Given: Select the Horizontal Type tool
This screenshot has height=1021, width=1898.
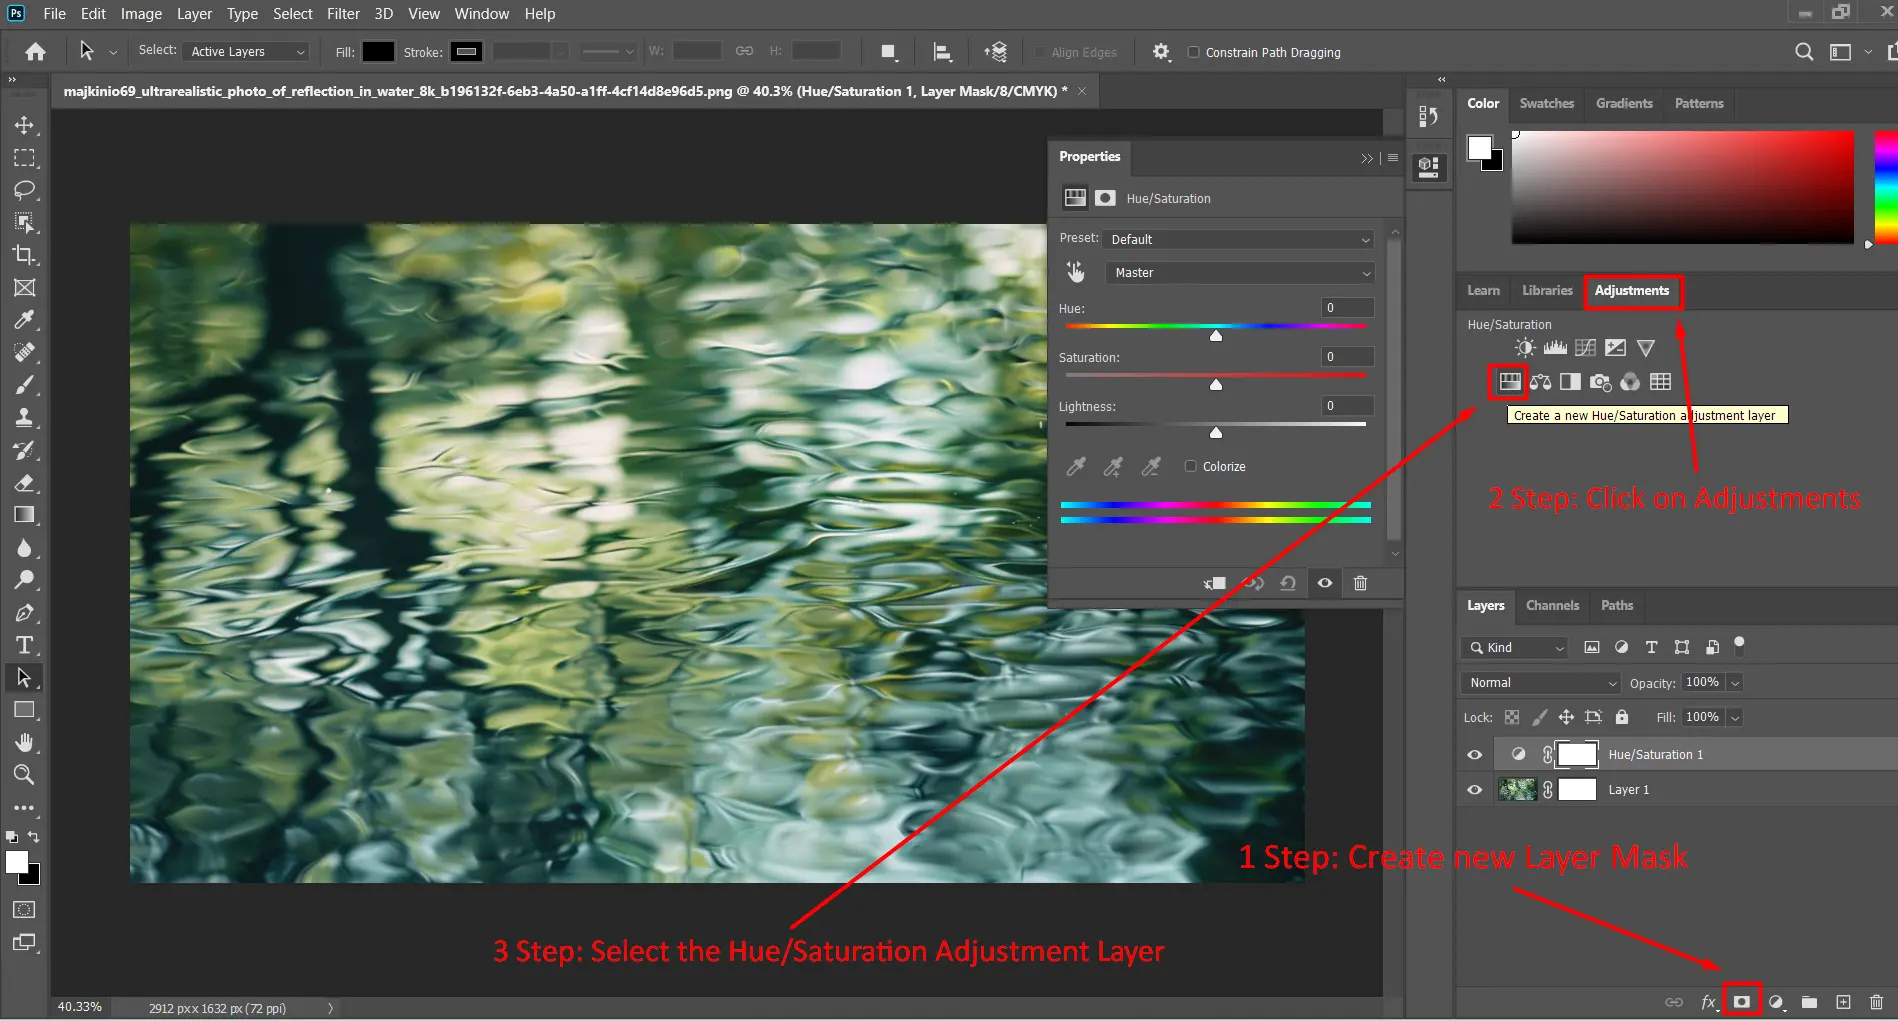Looking at the screenshot, I should point(24,645).
